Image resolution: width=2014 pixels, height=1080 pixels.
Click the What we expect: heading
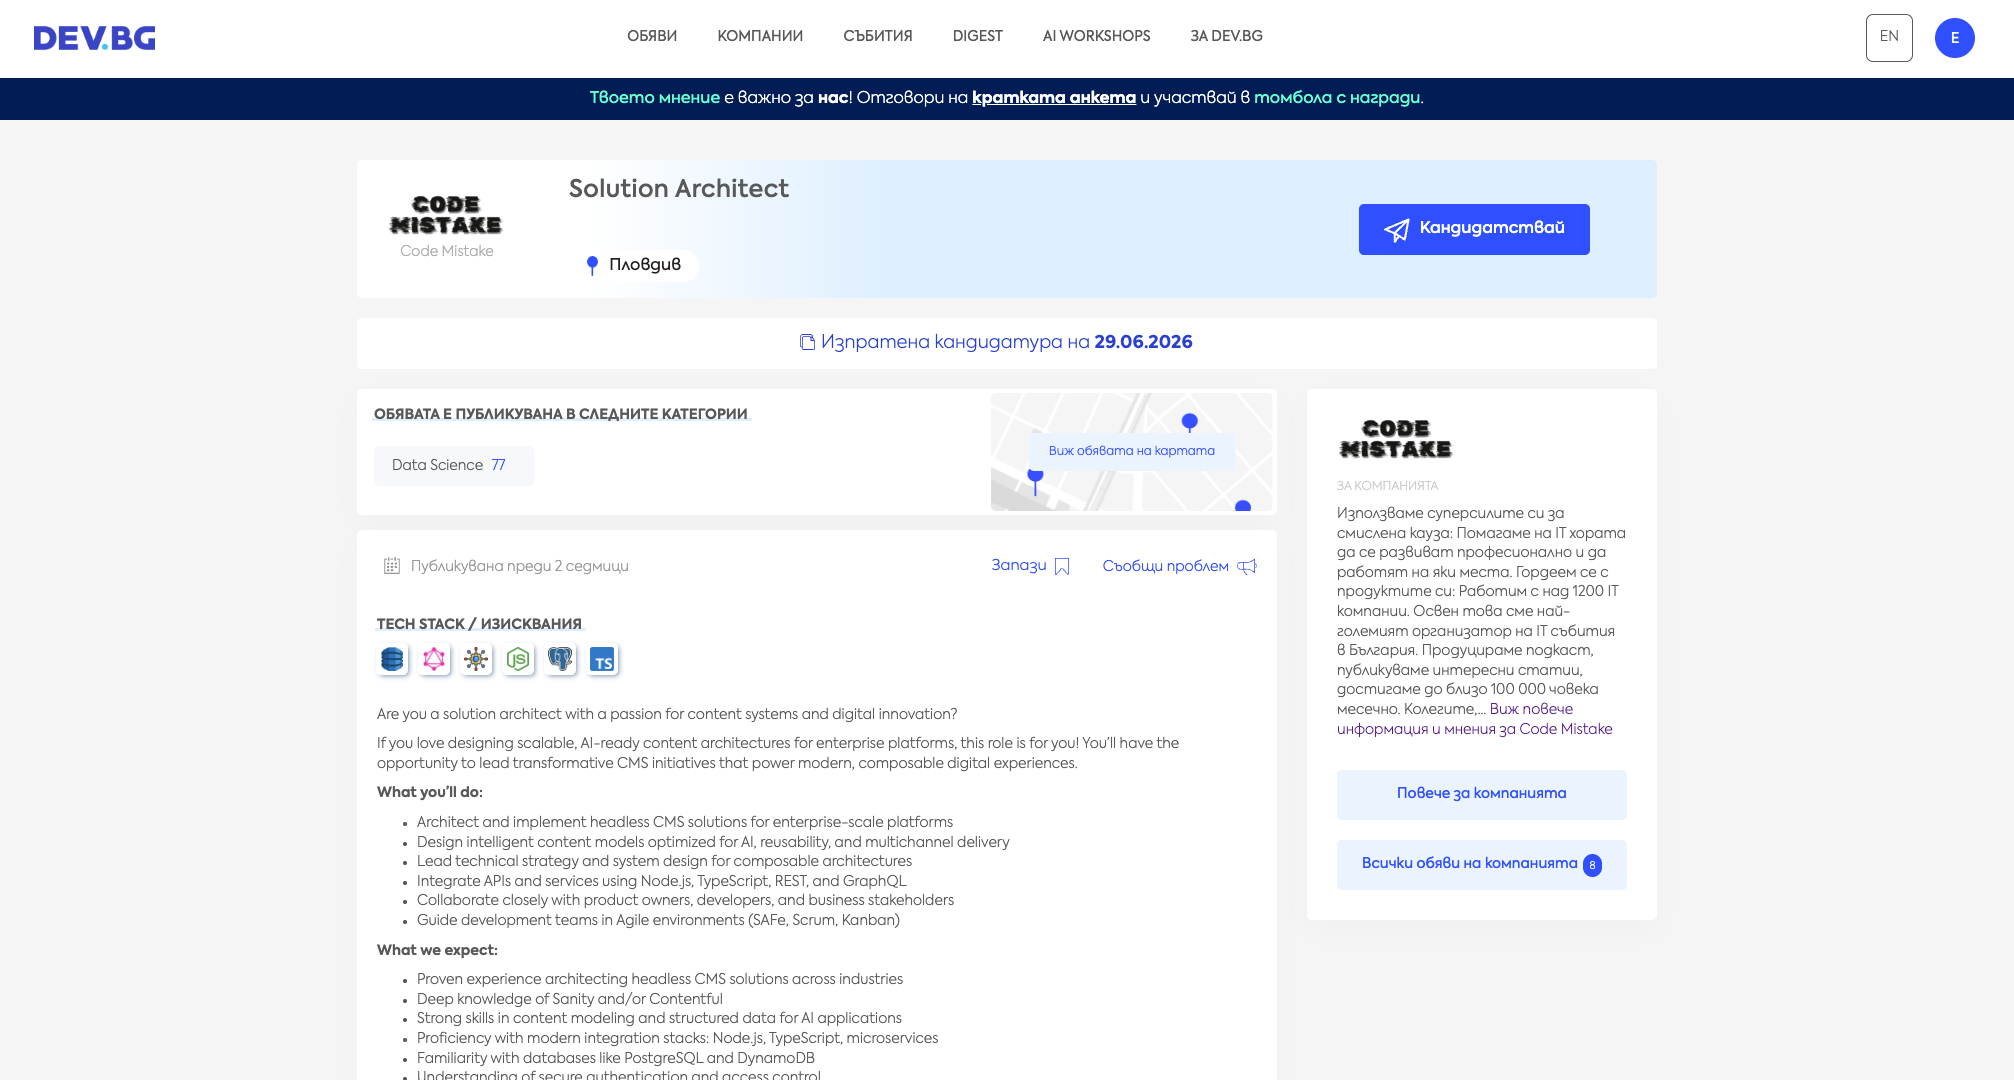coord(437,950)
